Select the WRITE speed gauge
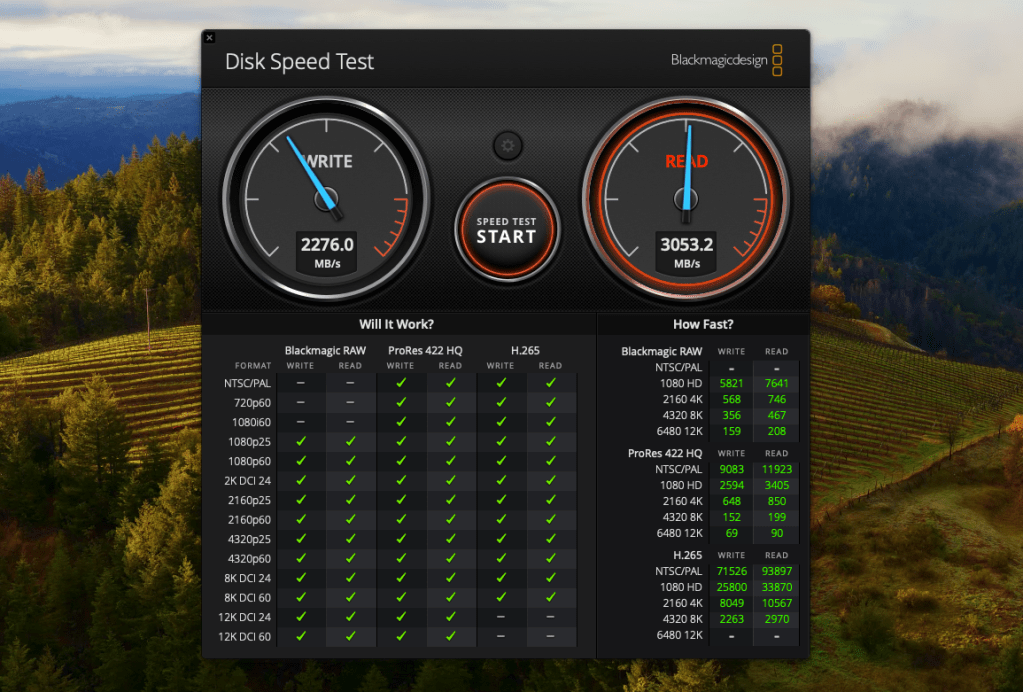This screenshot has height=692, width=1023. click(x=327, y=198)
